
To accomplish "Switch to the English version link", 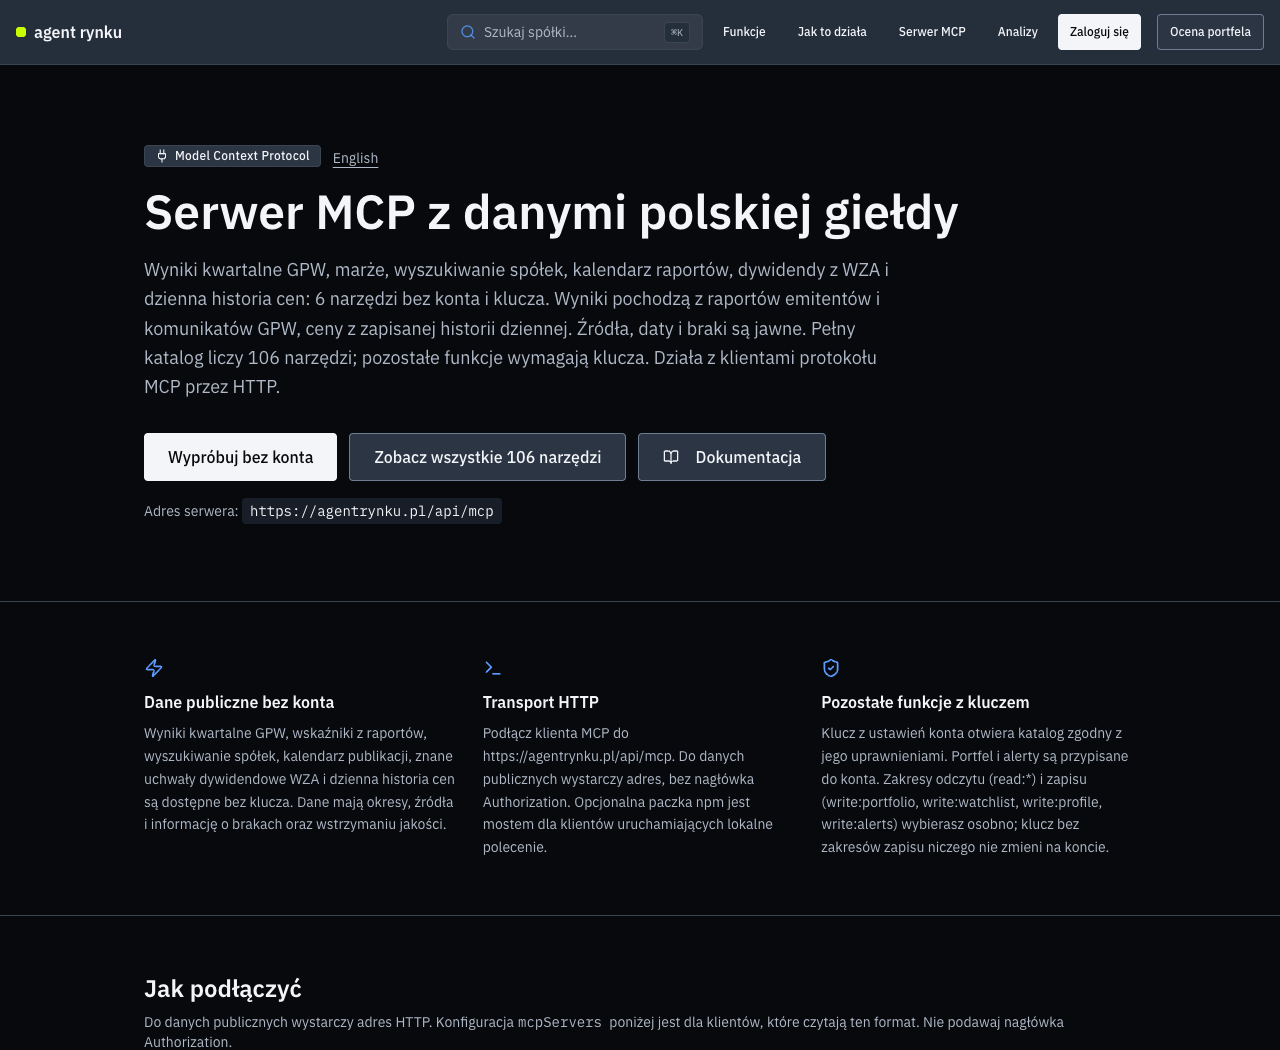I will click(355, 158).
